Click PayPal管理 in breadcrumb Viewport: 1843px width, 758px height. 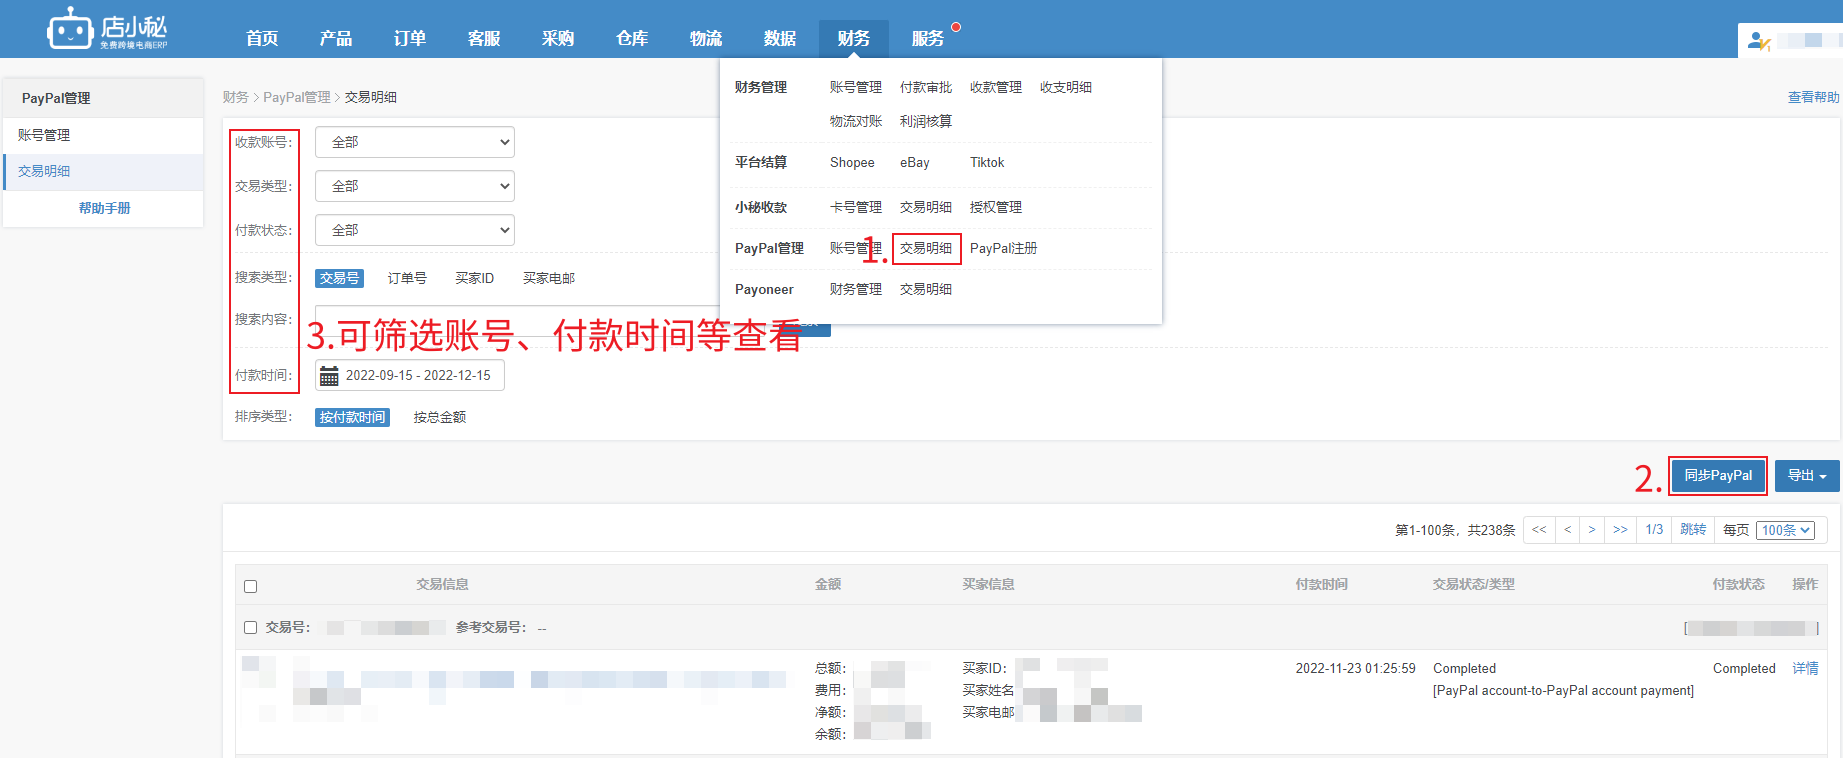pos(296,97)
